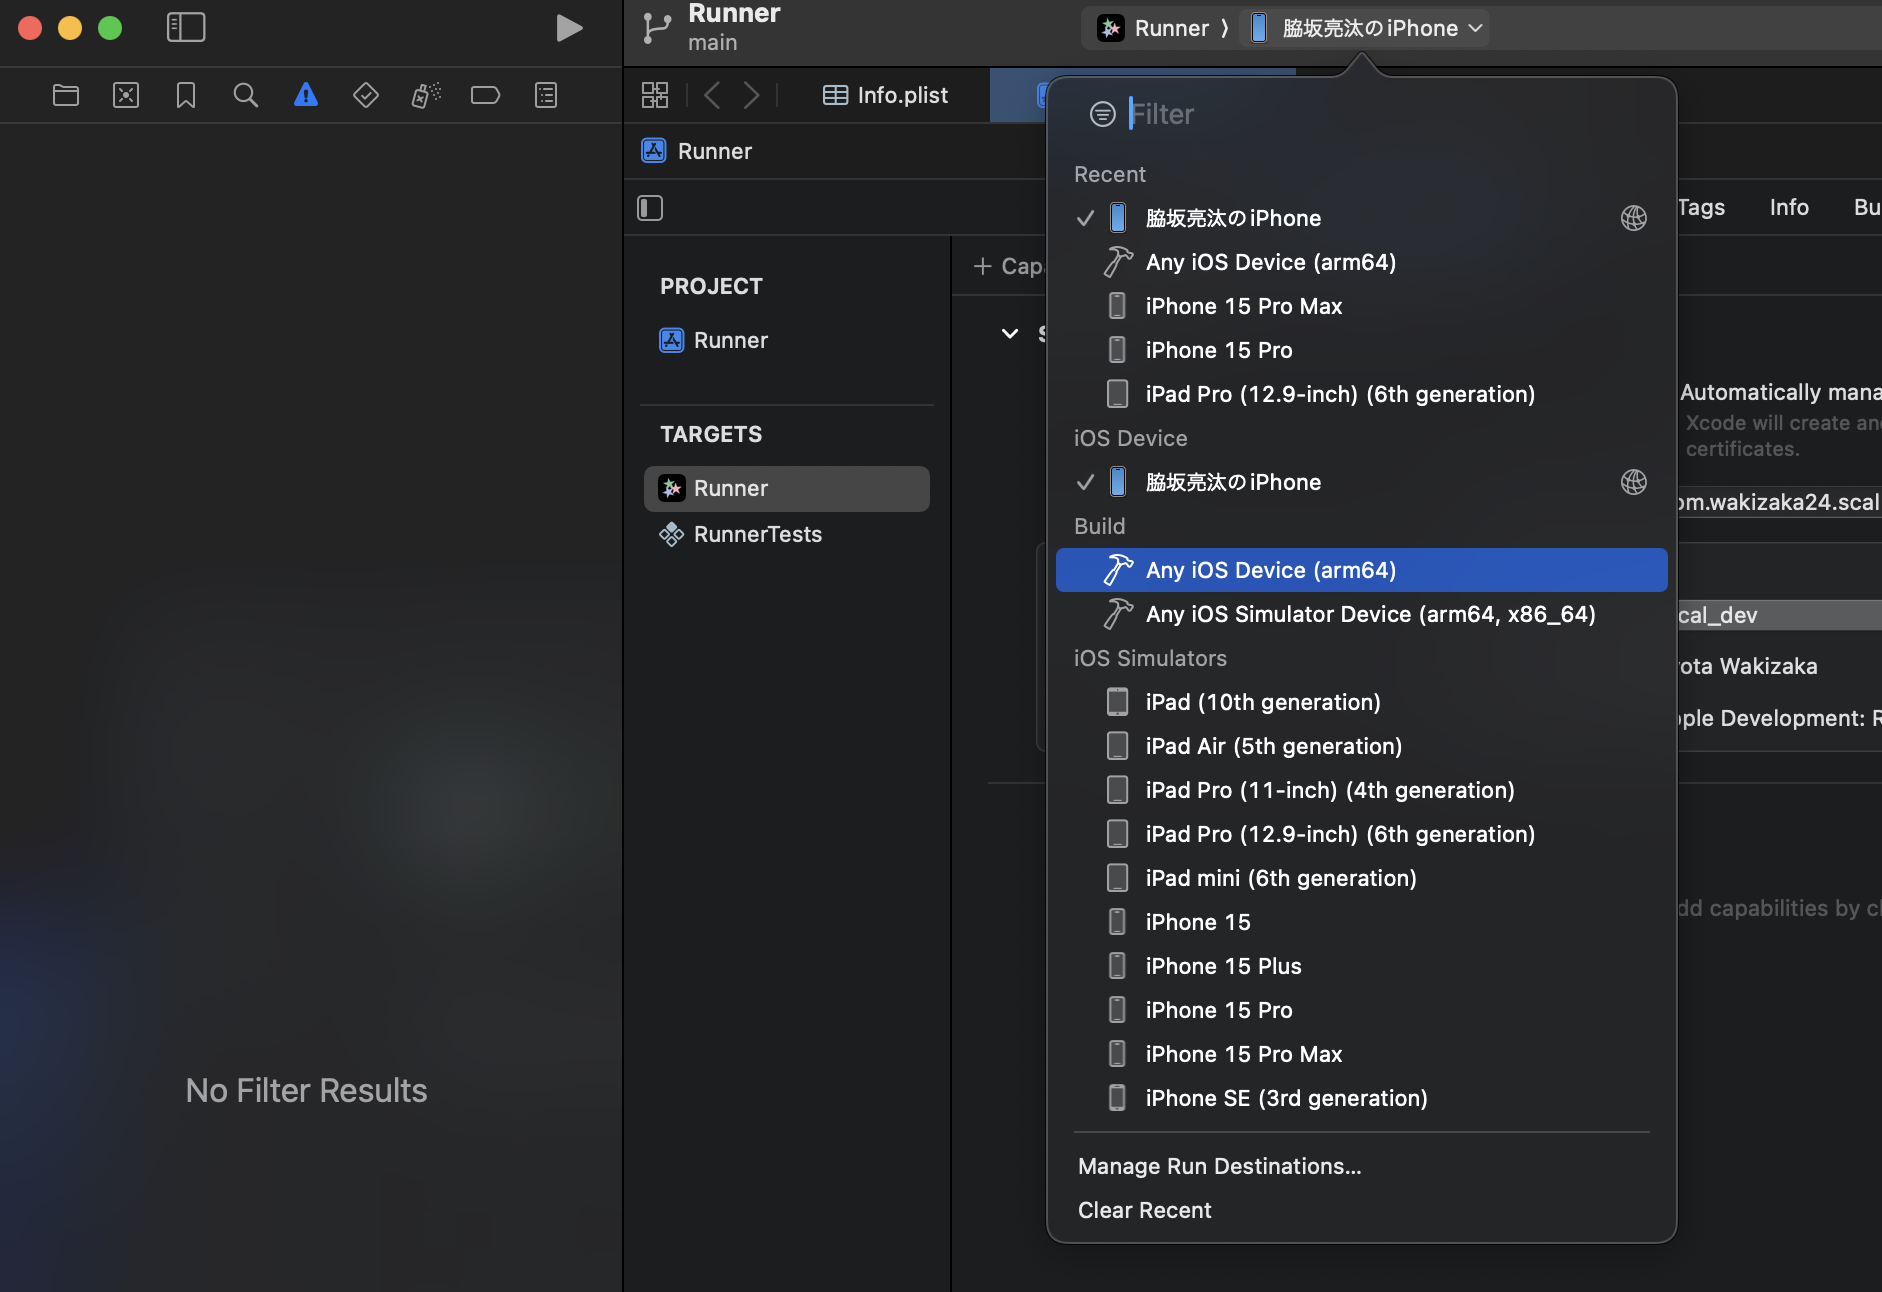Collapse the Signing section chevron
Viewport: 1882px width, 1292px height.
(1010, 334)
